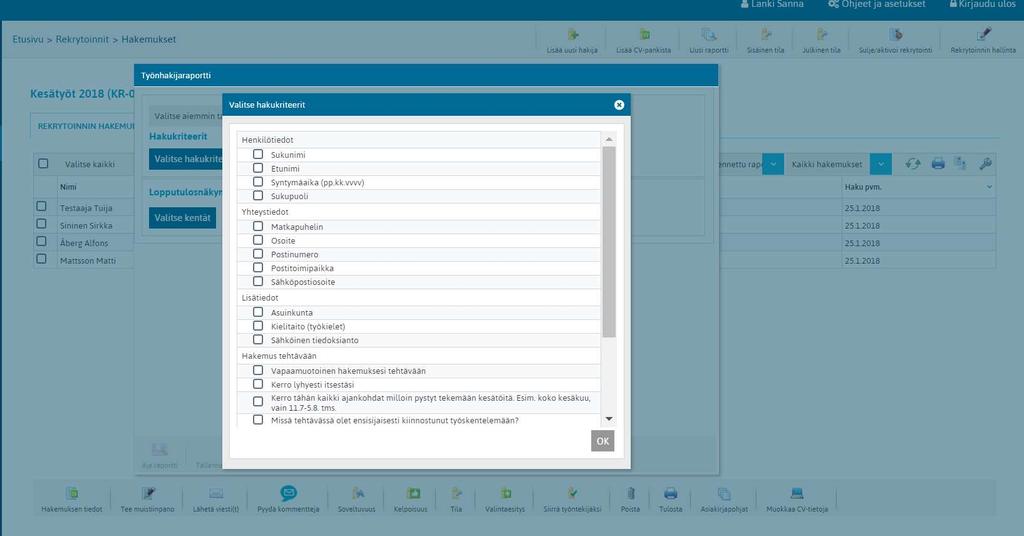Click the wrench settings icon above the table

985,164
